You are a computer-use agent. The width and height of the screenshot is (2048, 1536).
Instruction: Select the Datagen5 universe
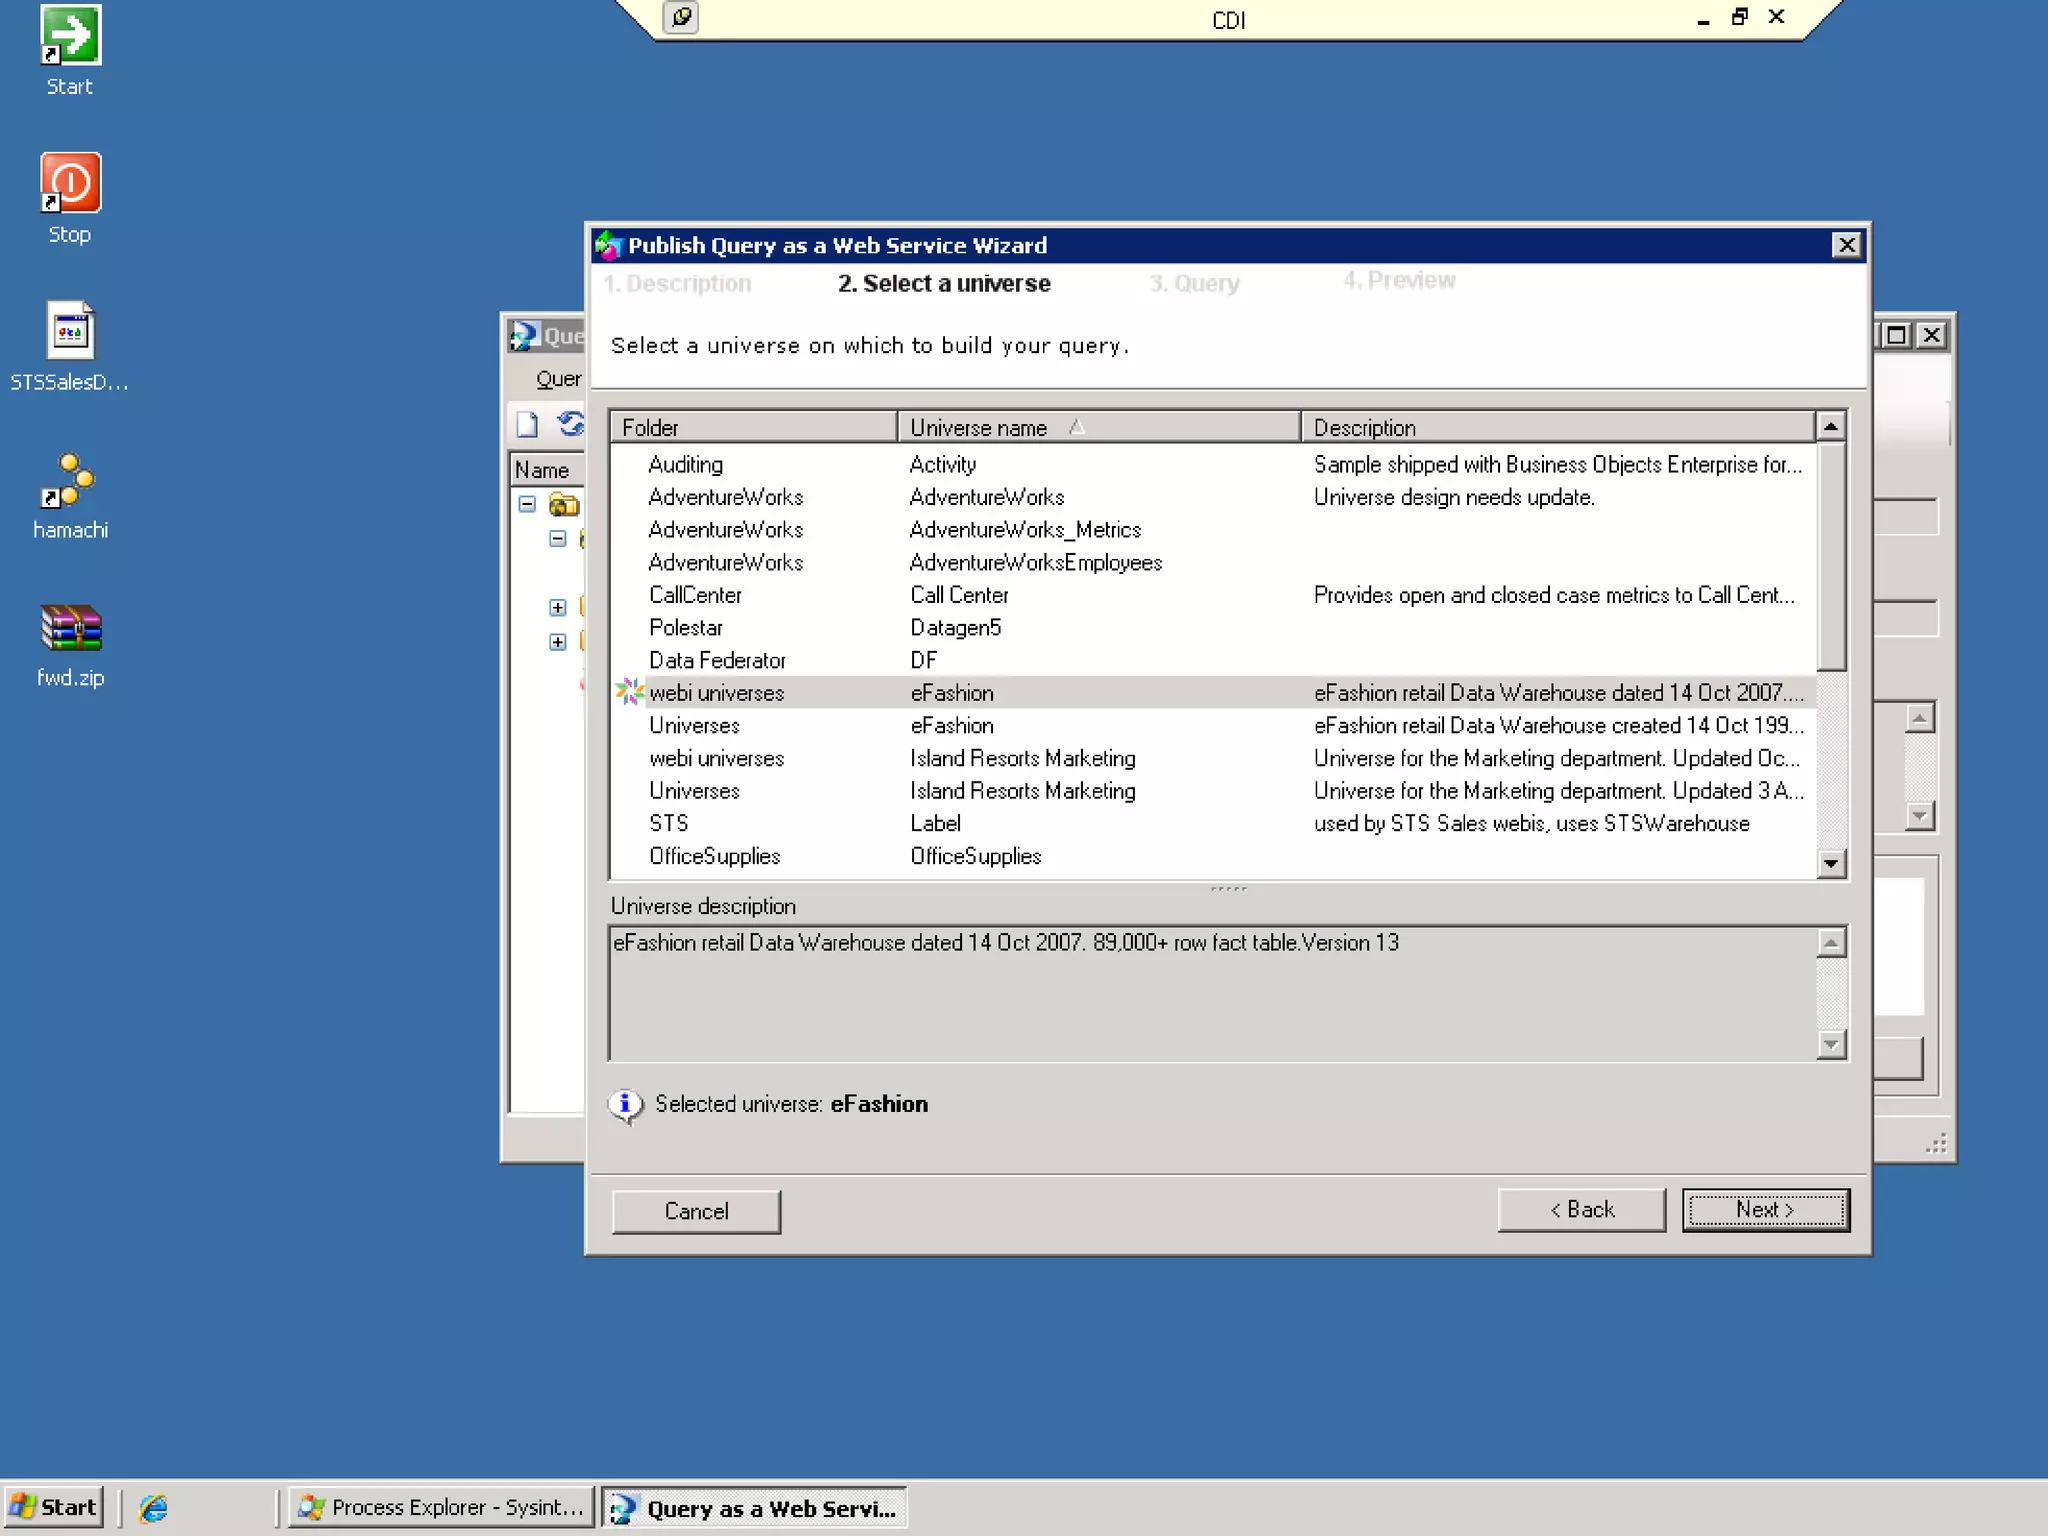1213,628
